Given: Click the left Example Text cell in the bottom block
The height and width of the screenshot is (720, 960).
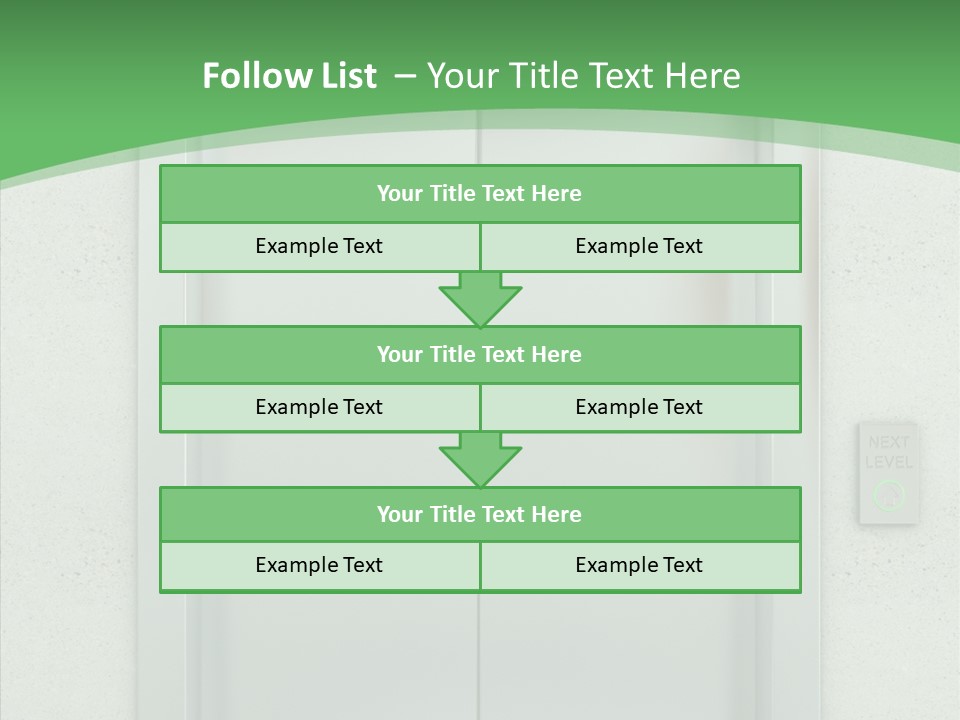Looking at the screenshot, I should [319, 565].
